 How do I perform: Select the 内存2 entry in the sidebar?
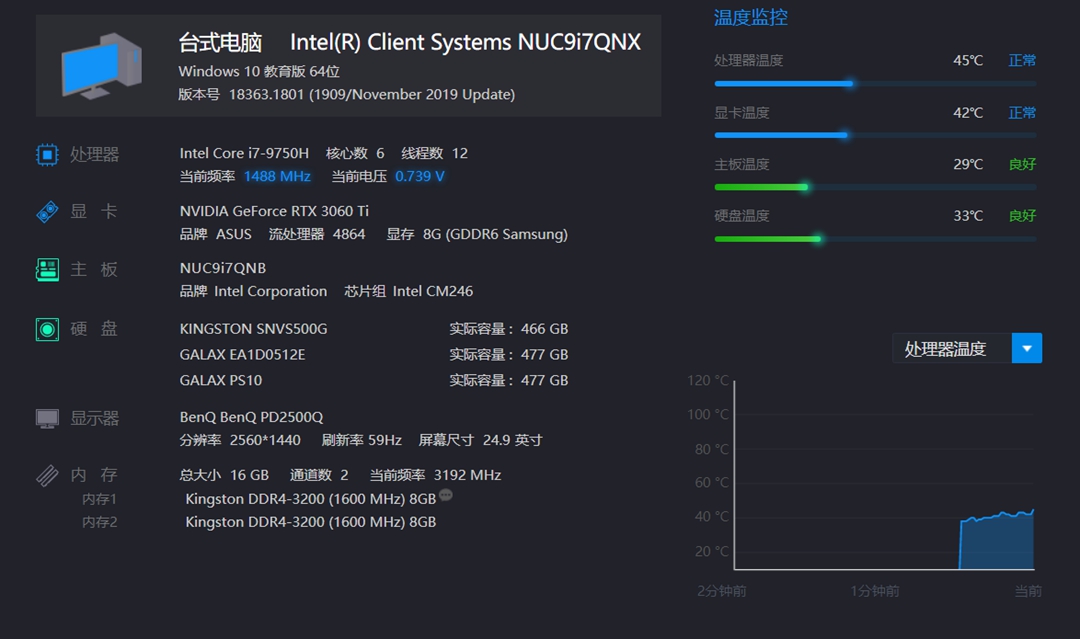tap(100, 521)
